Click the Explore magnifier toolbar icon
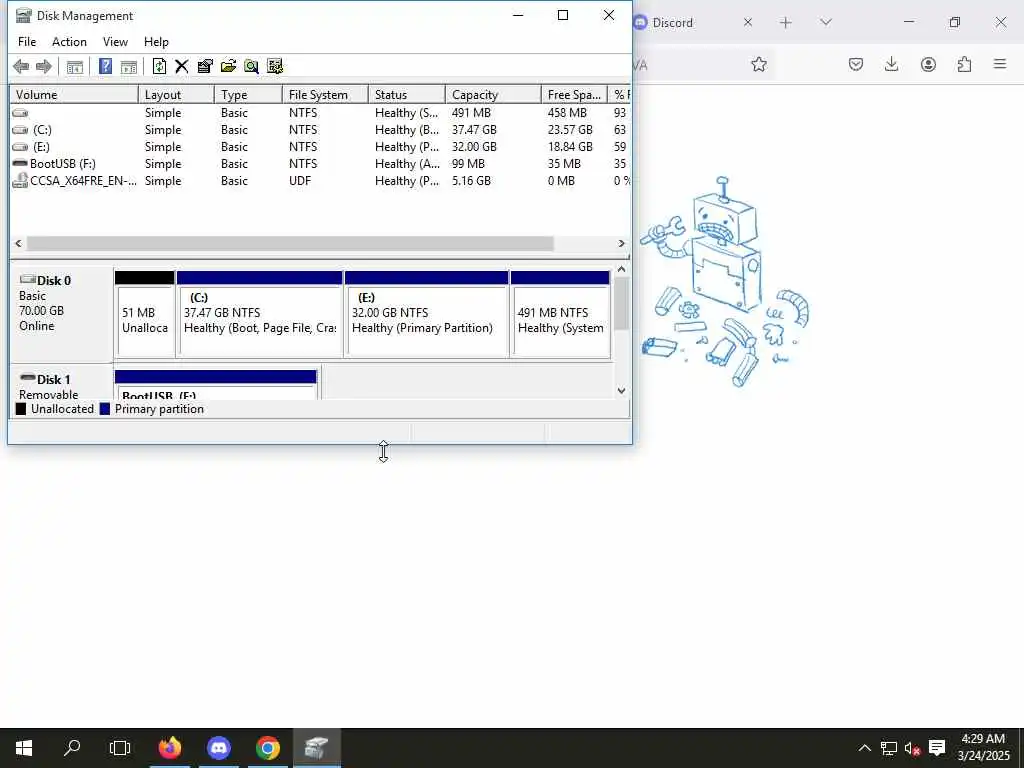 [251, 66]
